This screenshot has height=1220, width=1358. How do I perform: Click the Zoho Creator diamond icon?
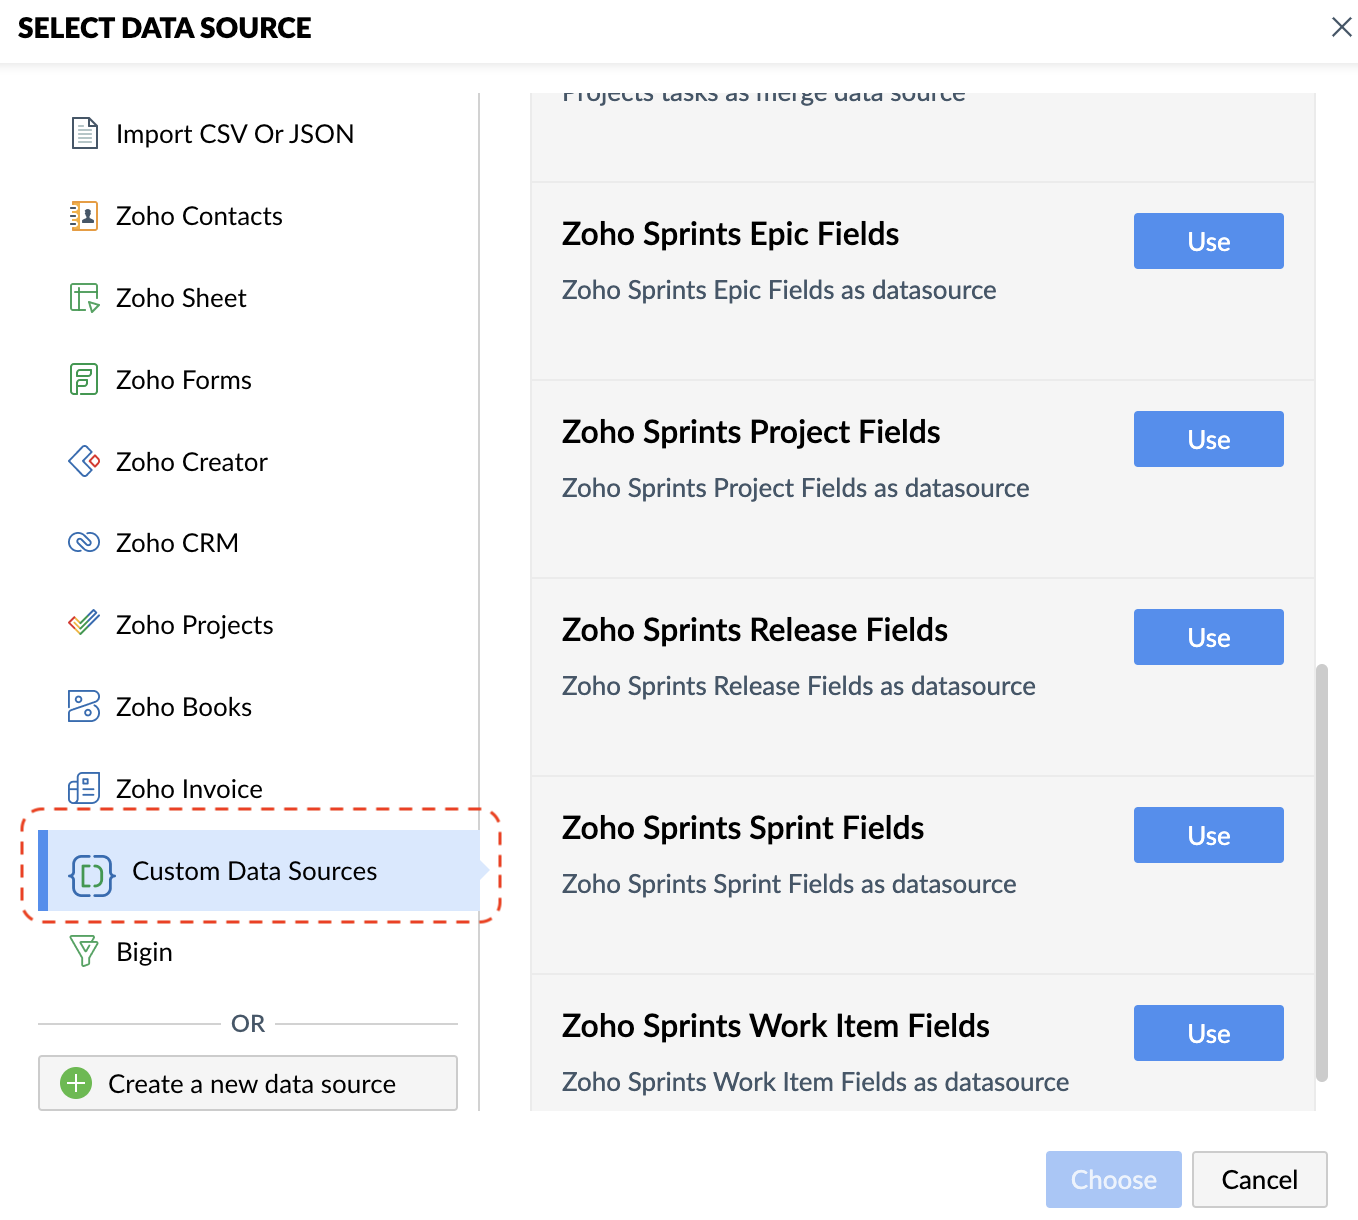pos(84,461)
